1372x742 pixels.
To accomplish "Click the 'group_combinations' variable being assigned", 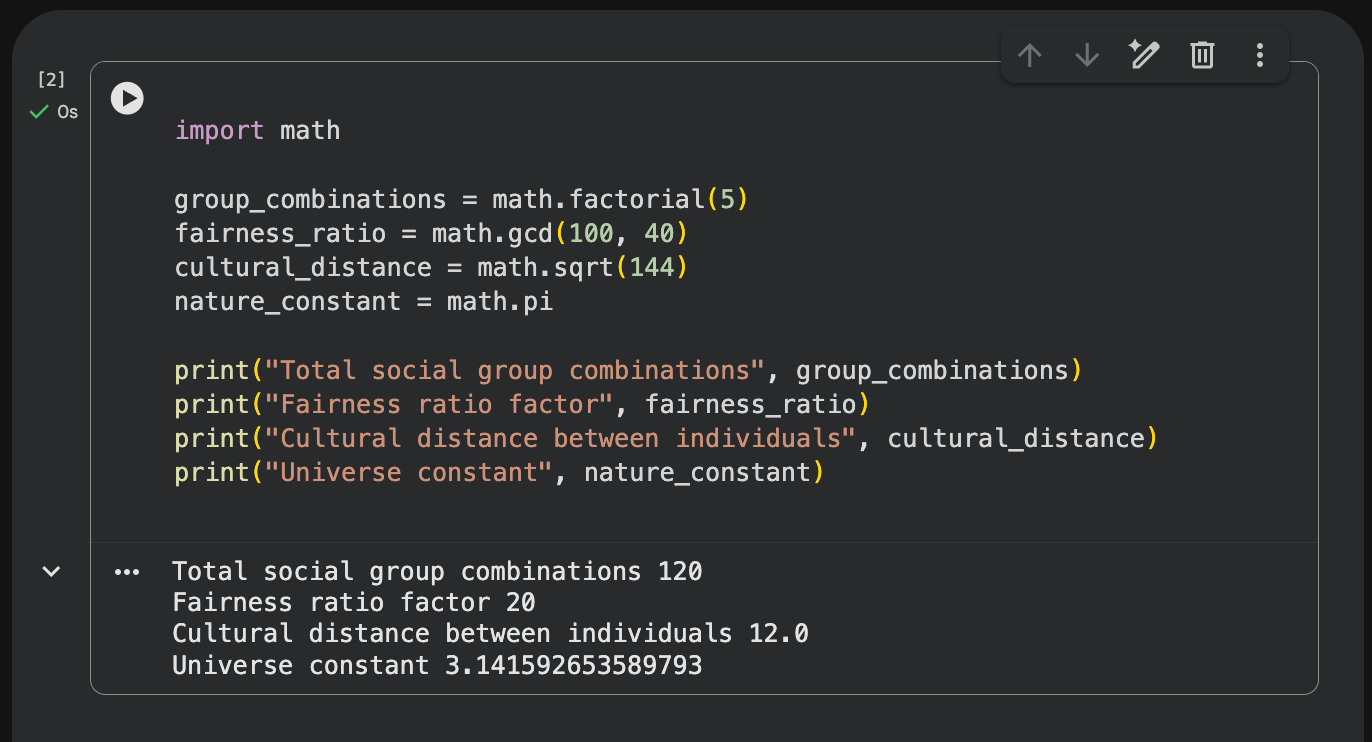I will click(310, 199).
